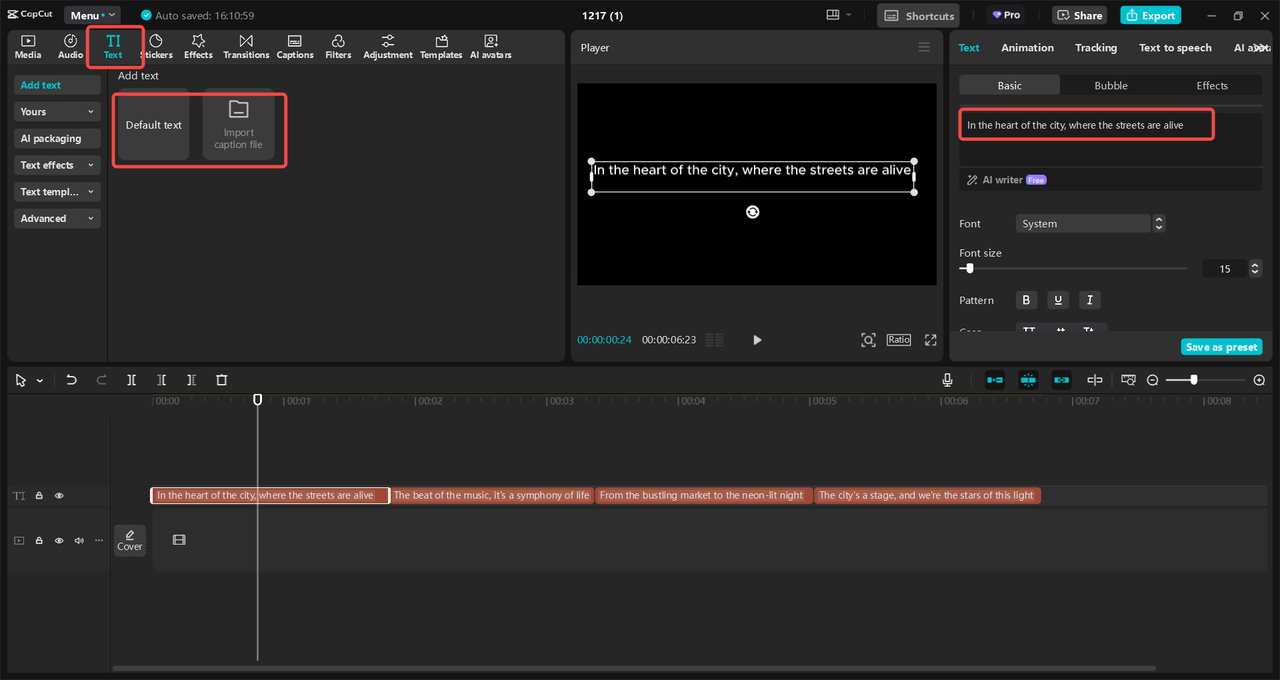Undo the last action
Screen dimensions: 1280x680
71,380
